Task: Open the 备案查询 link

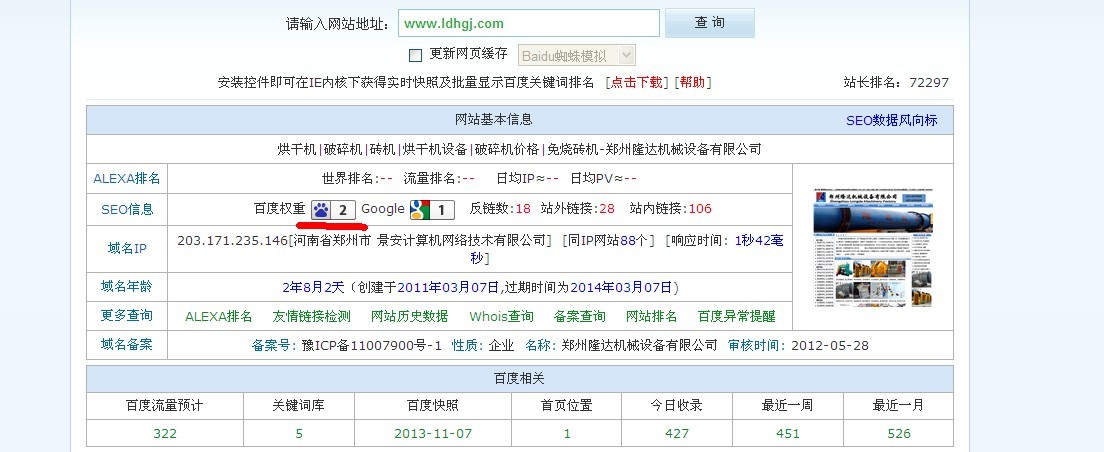Action: pos(579,317)
